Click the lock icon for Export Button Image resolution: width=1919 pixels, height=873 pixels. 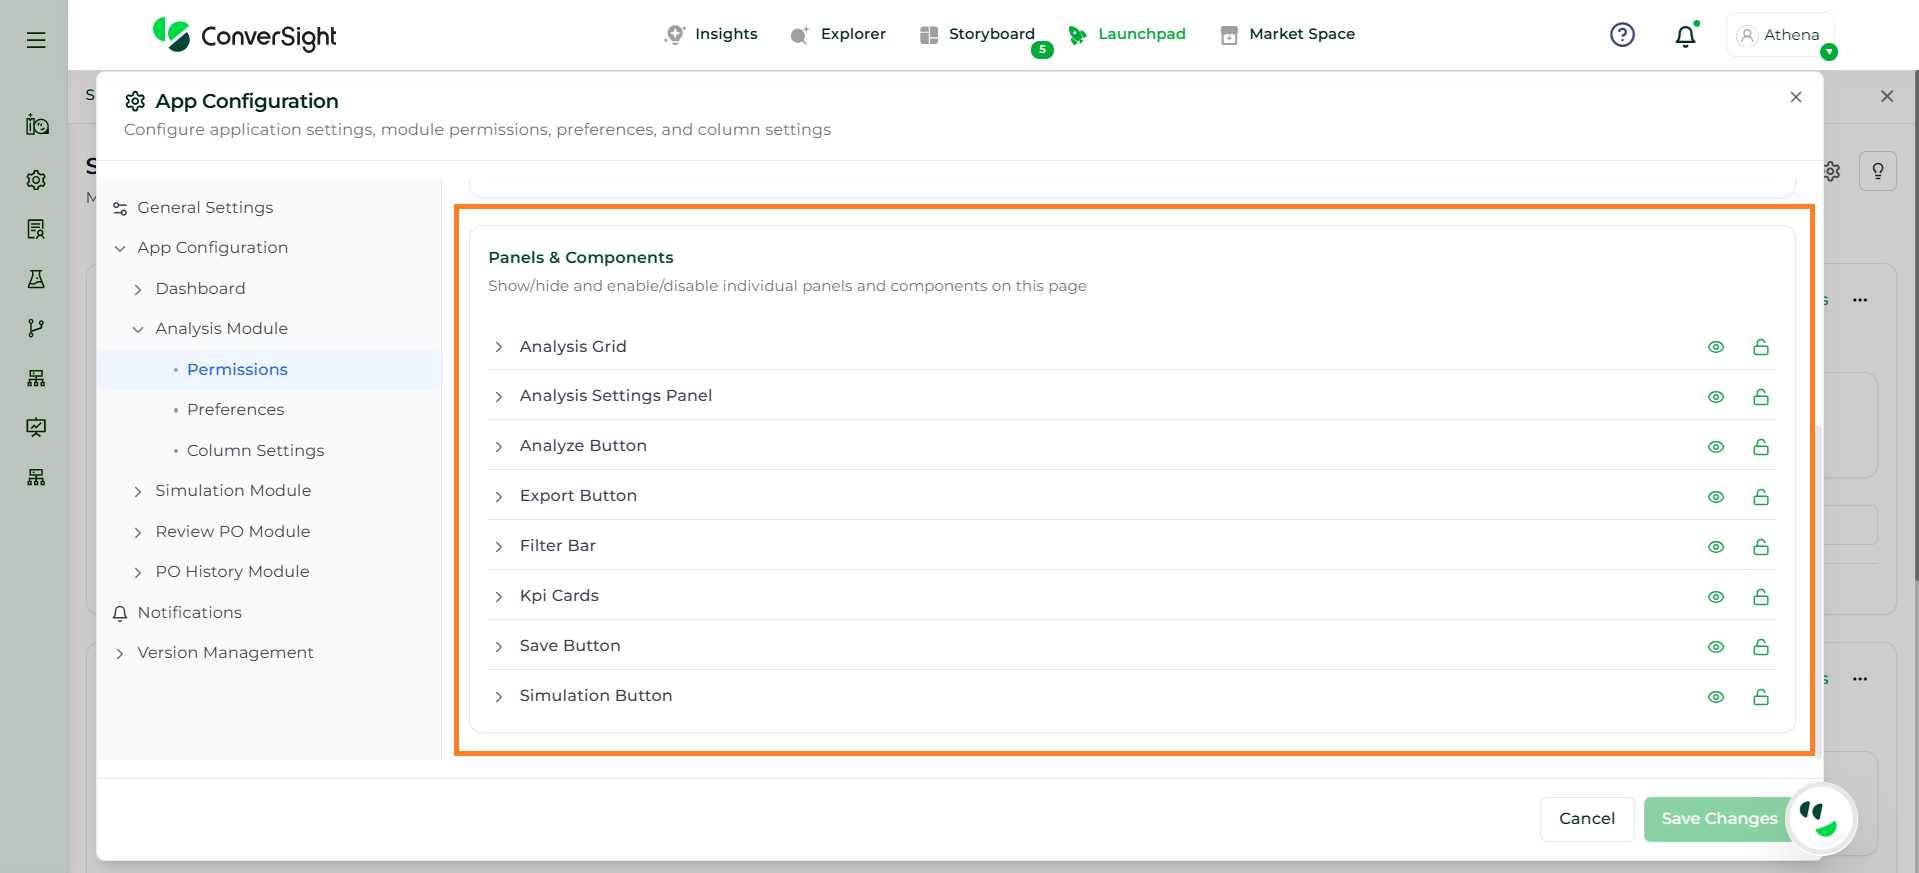click(x=1760, y=497)
